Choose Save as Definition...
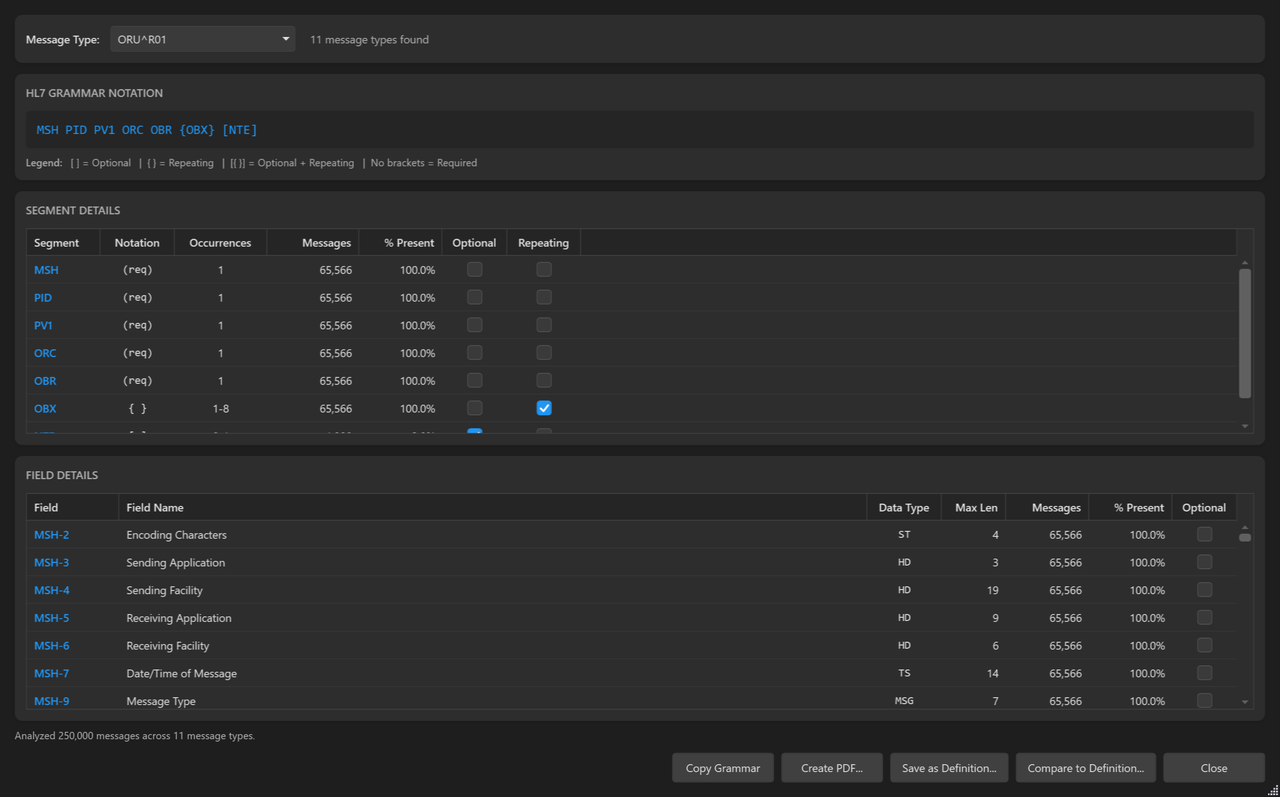The height and width of the screenshot is (797, 1280). click(949, 768)
